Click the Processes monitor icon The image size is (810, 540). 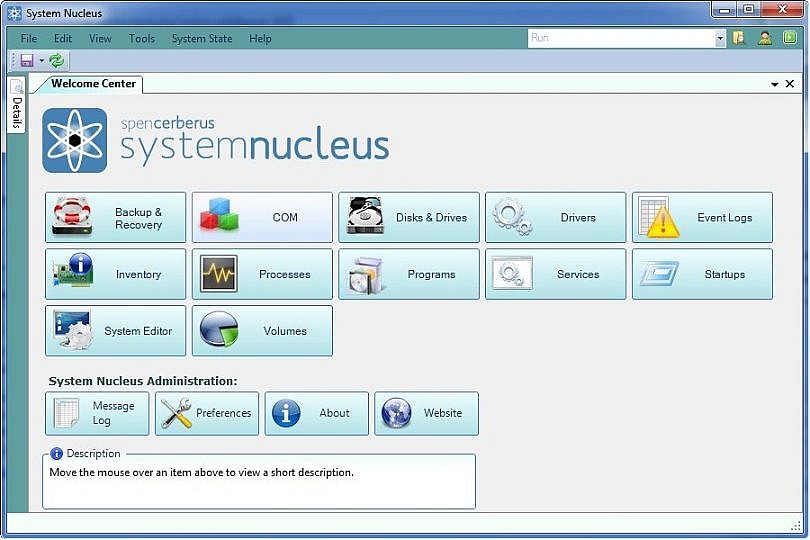point(219,274)
